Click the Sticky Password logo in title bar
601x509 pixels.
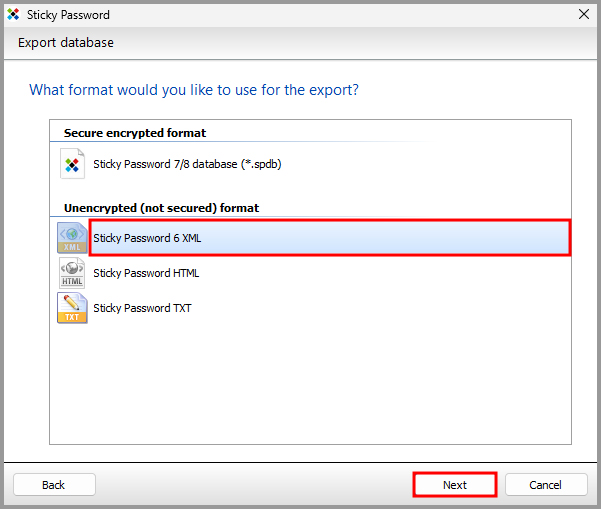(13, 15)
